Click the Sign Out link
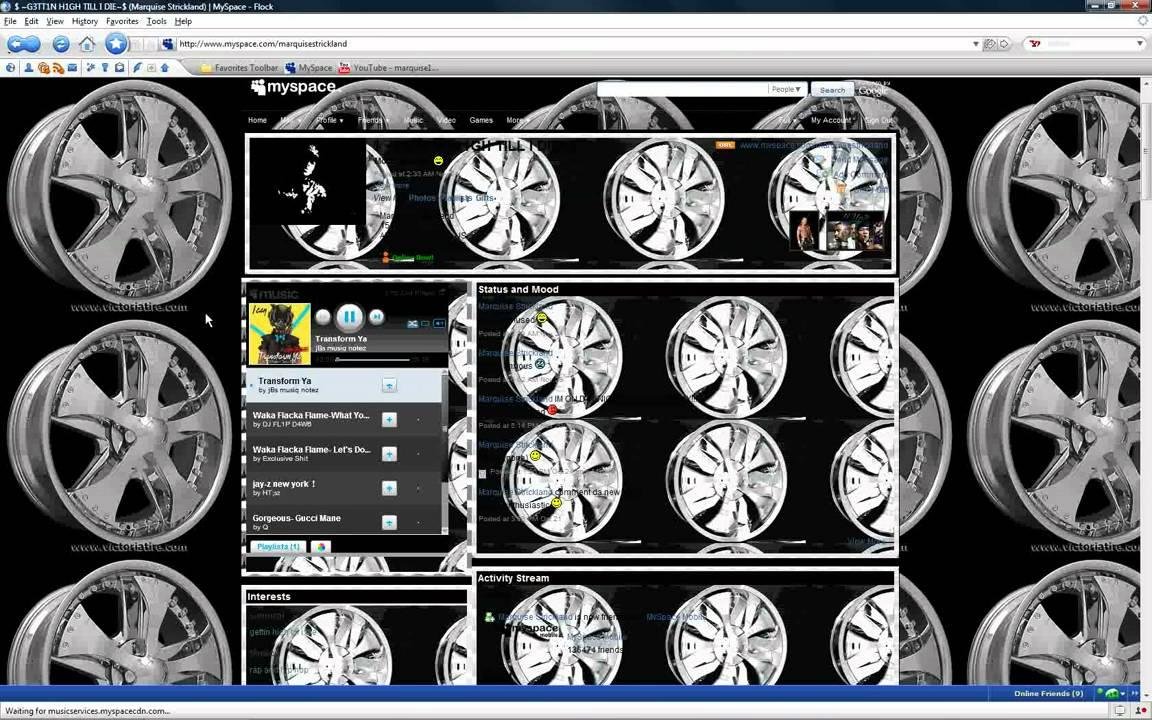The height and width of the screenshot is (720, 1152). tap(879, 120)
